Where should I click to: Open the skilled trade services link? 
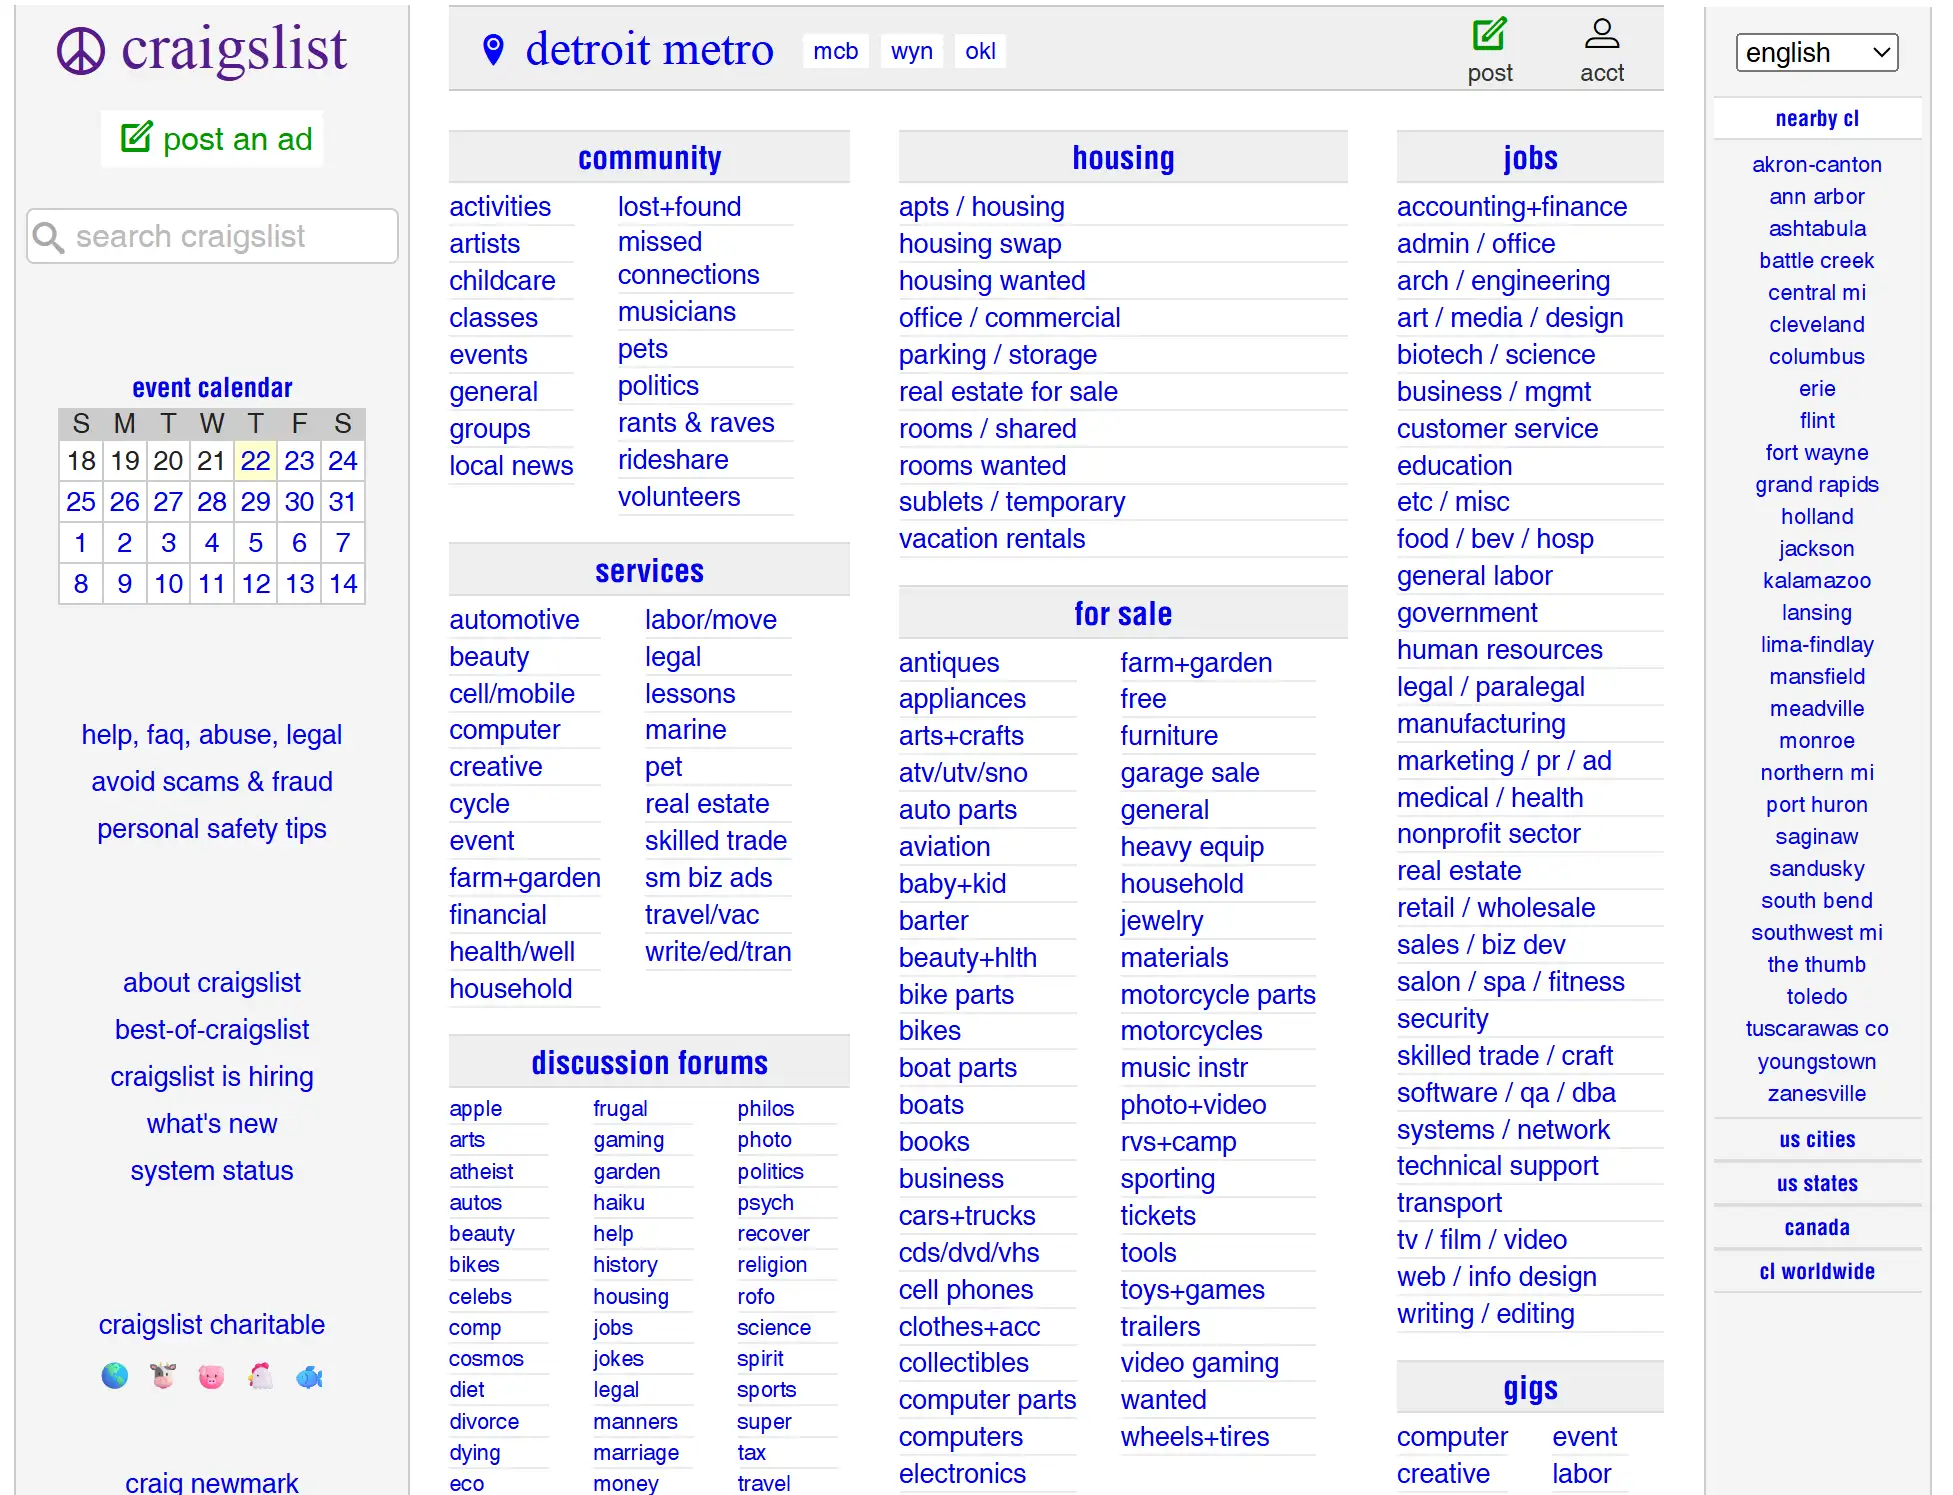pyautogui.click(x=715, y=840)
